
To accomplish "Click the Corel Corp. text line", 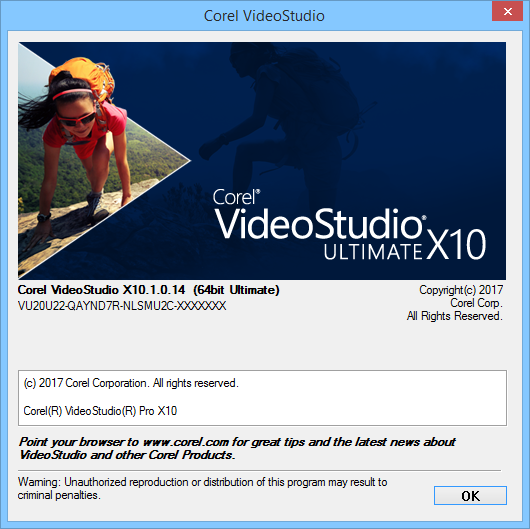I will (476, 303).
